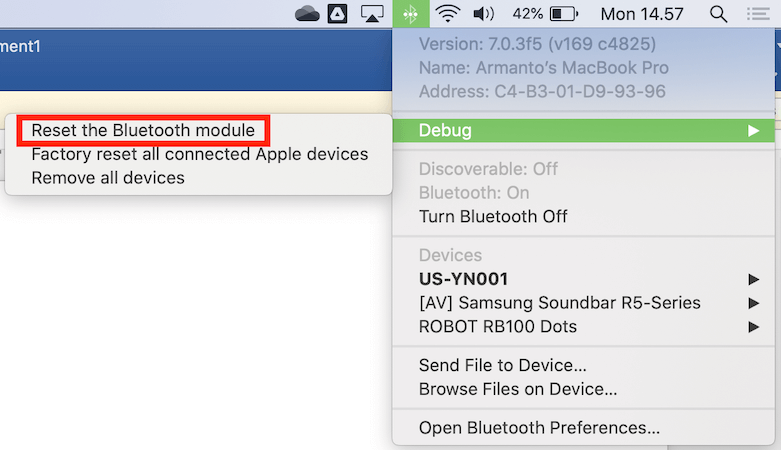This screenshot has width=781, height=450.
Task: Click the cloud icon in menu bar
Action: [307, 13]
